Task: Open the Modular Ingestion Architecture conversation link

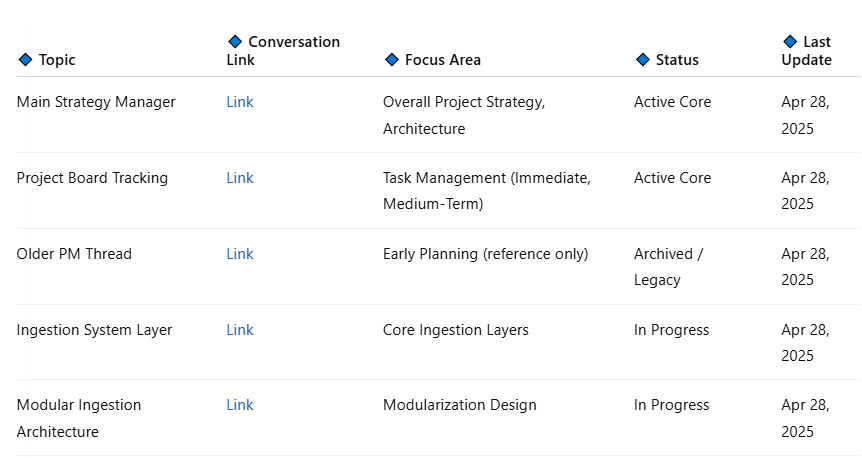Action: (x=240, y=405)
